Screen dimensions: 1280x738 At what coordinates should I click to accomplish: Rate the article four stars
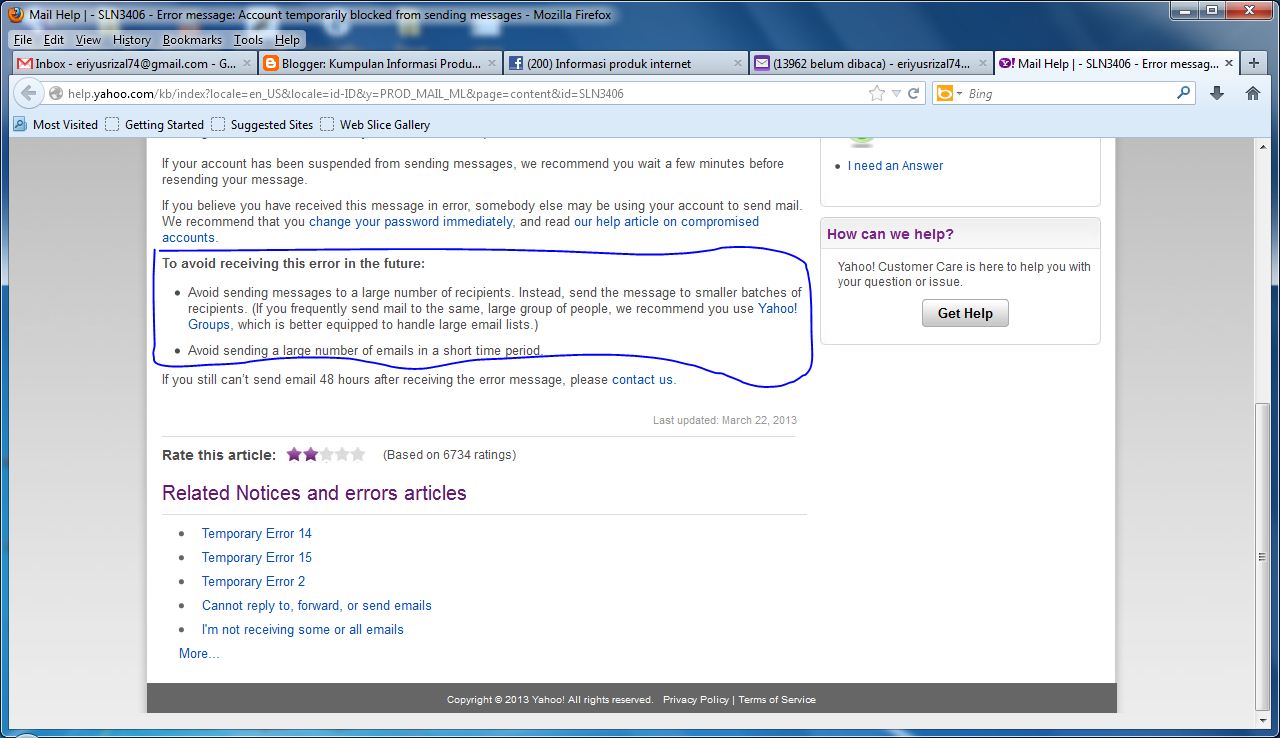342,454
